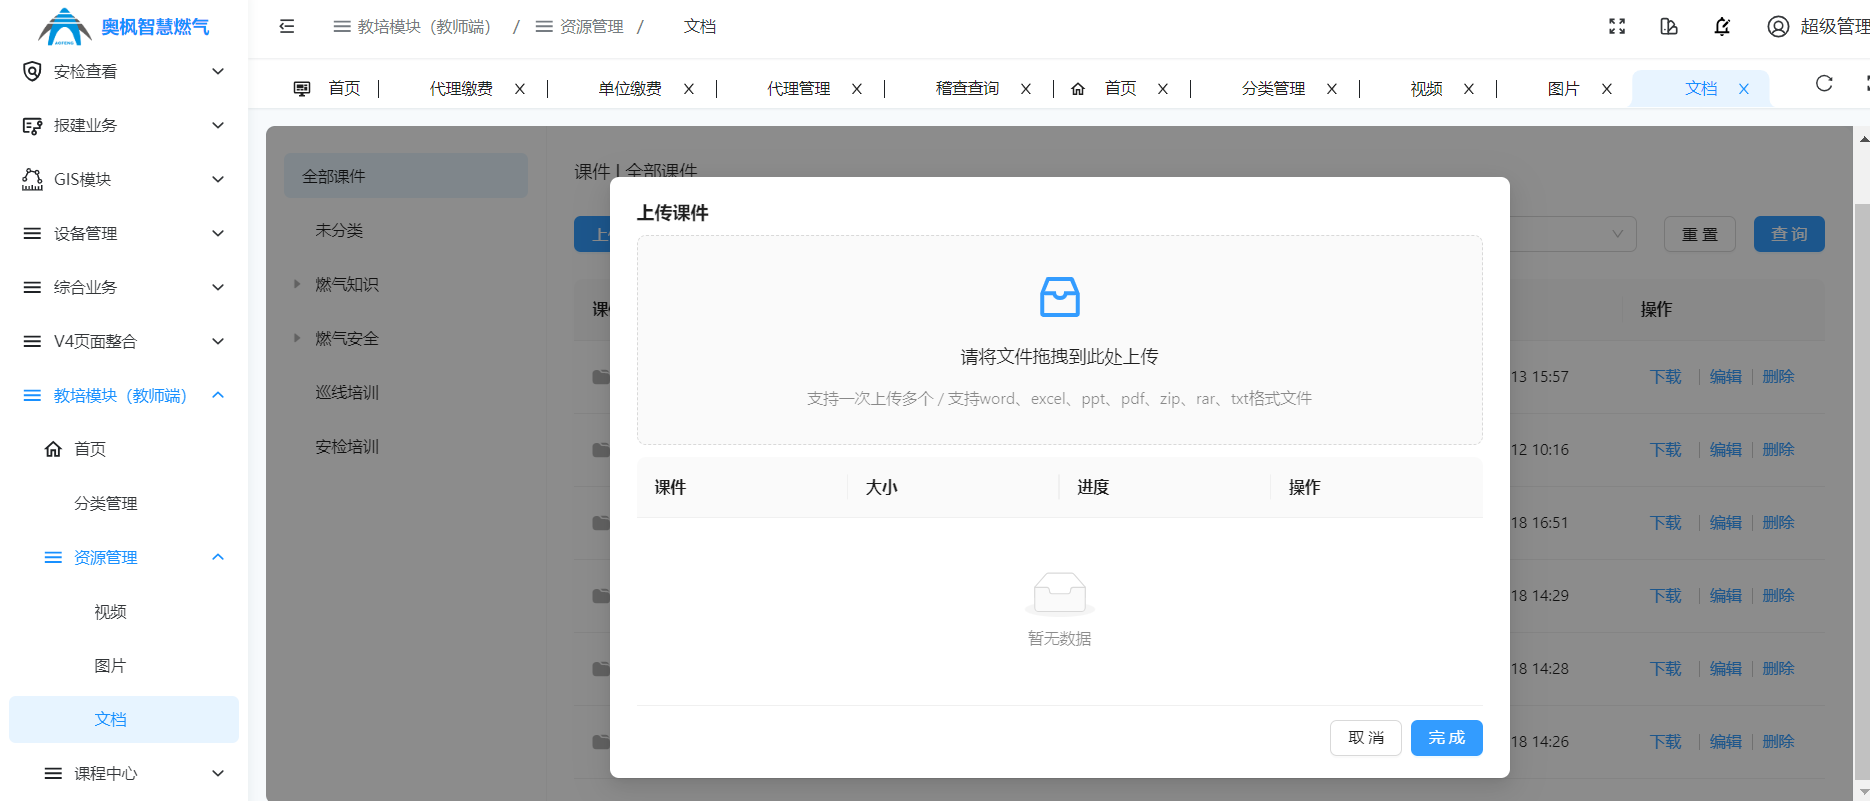Open 视频 in the sidebar menu
Image resolution: width=1870 pixels, height=801 pixels.
(x=110, y=611)
